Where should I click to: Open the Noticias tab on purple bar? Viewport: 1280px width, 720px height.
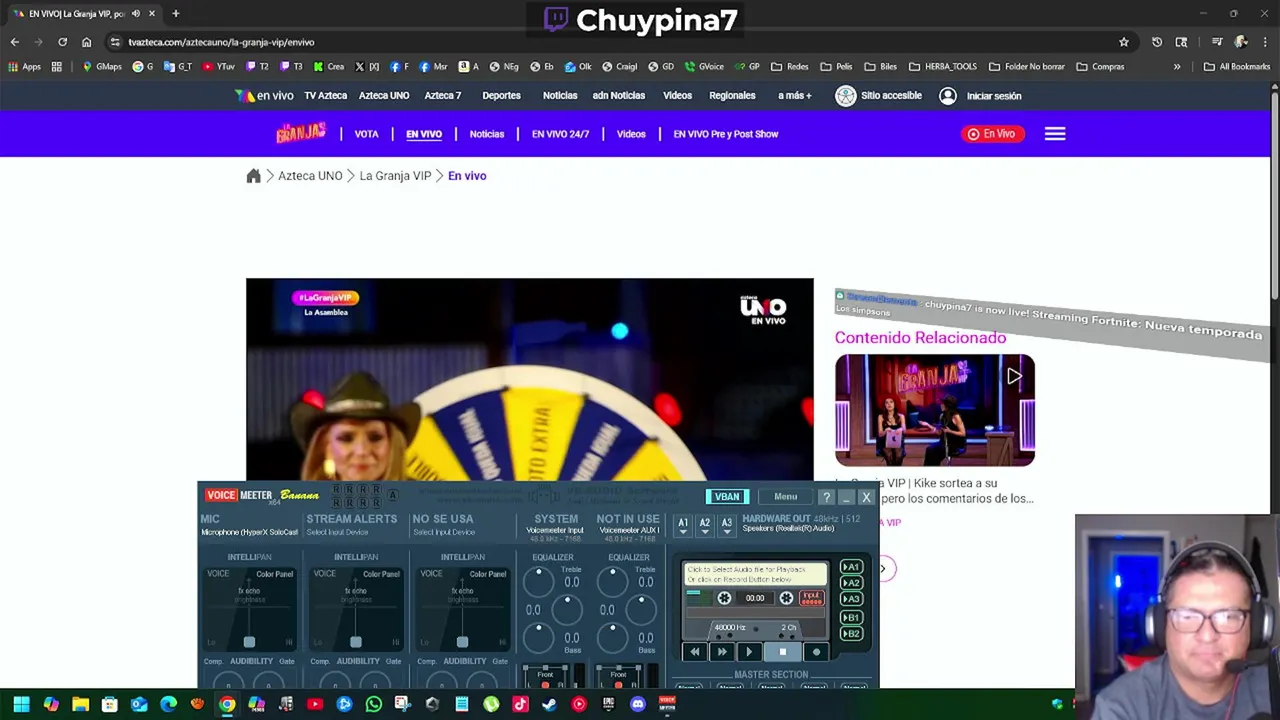(x=487, y=134)
